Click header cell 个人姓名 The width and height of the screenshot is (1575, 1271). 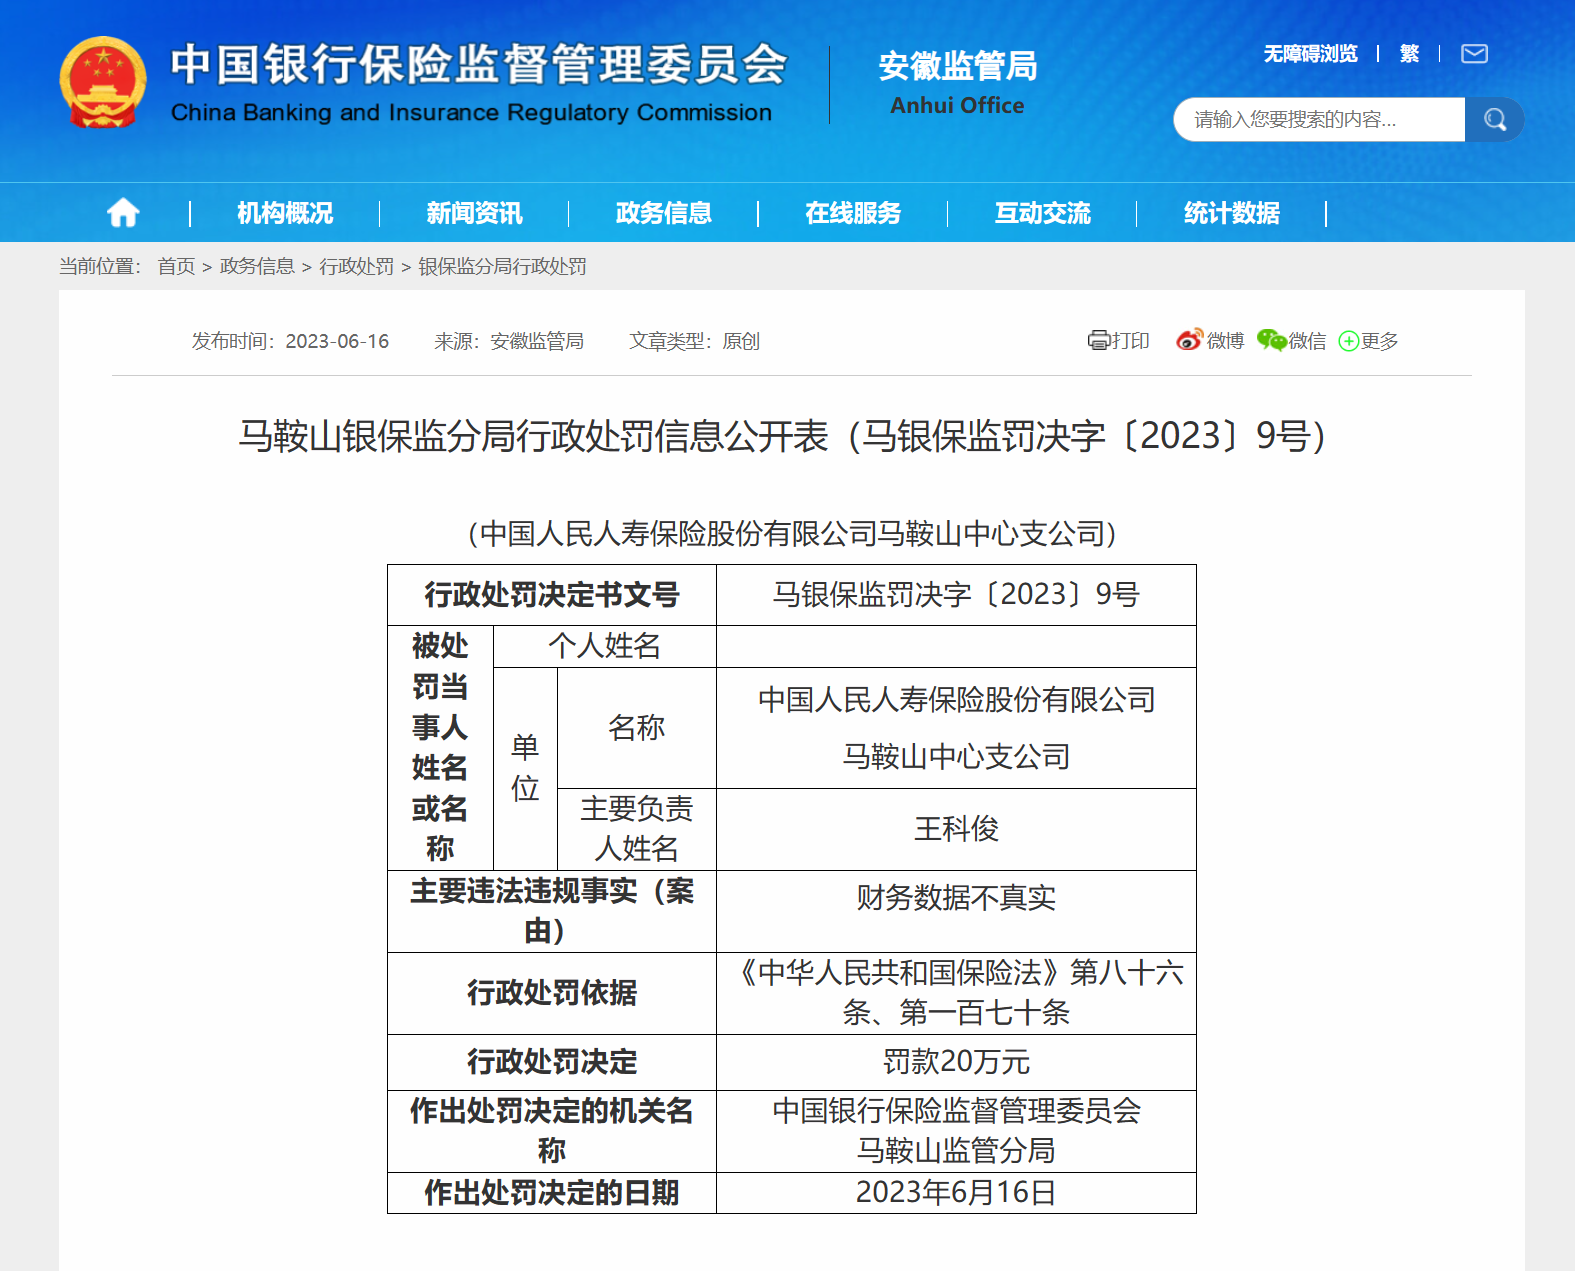pyautogui.click(x=605, y=646)
